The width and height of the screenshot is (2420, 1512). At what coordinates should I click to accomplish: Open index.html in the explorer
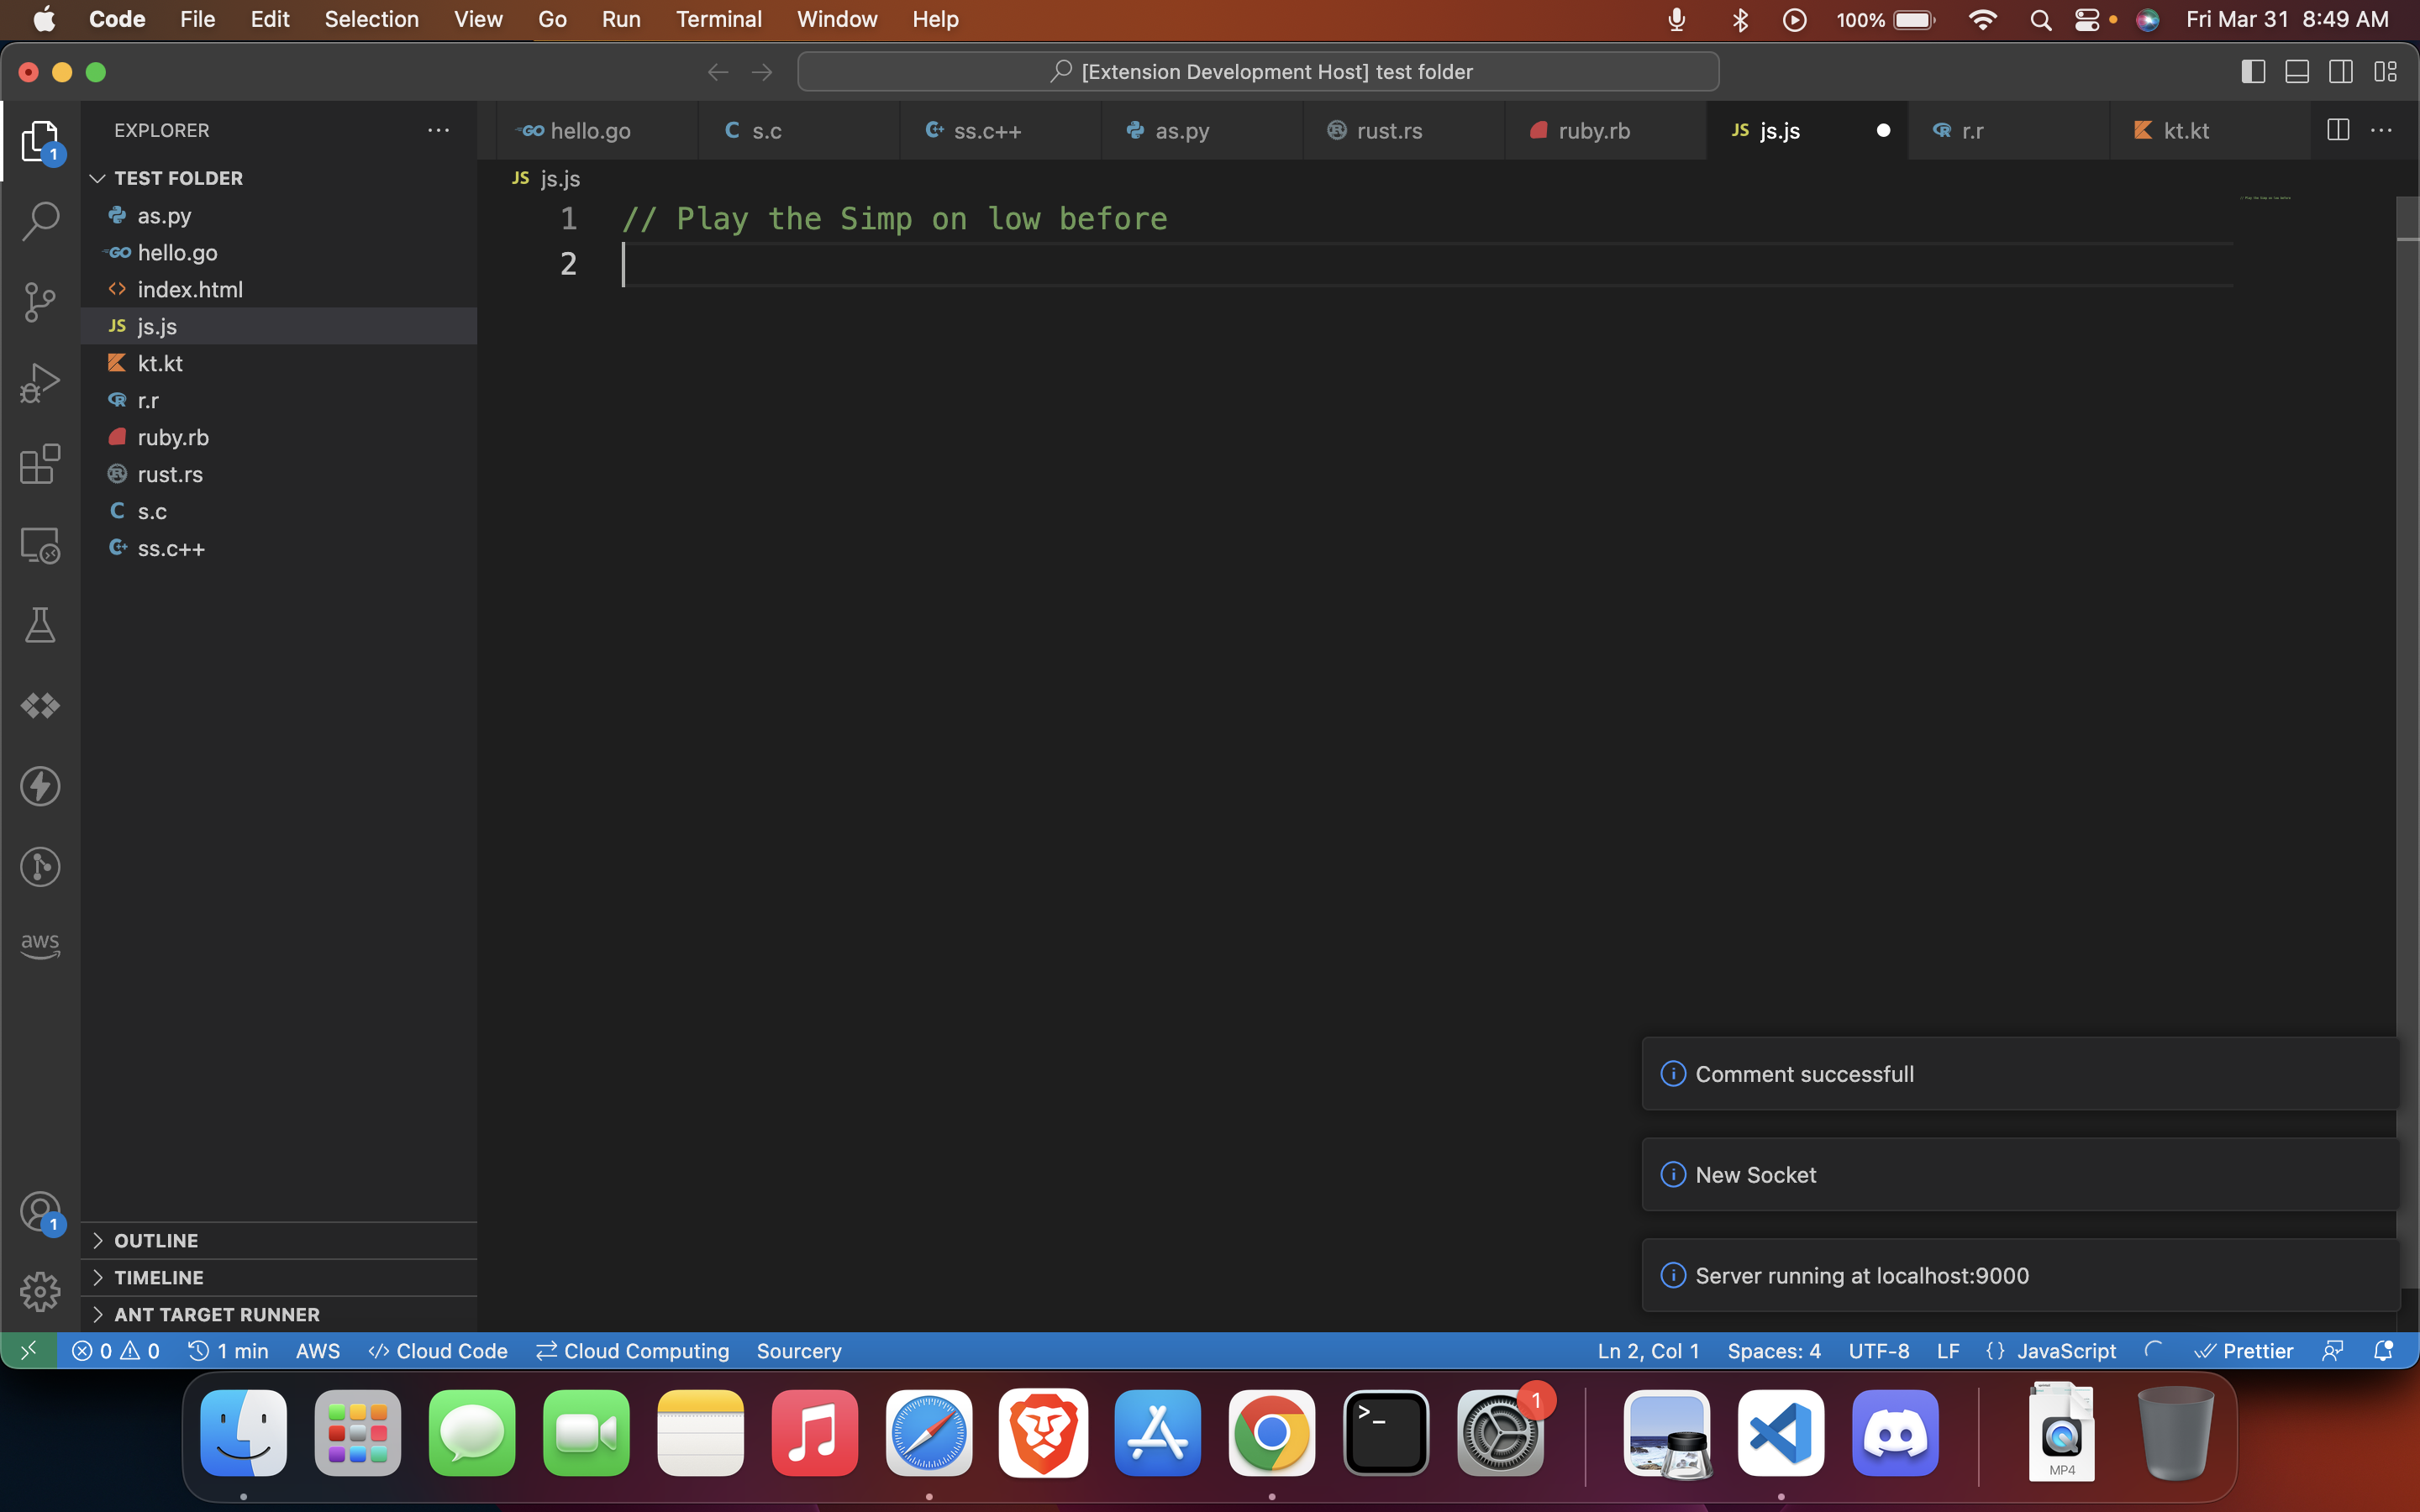[190, 289]
